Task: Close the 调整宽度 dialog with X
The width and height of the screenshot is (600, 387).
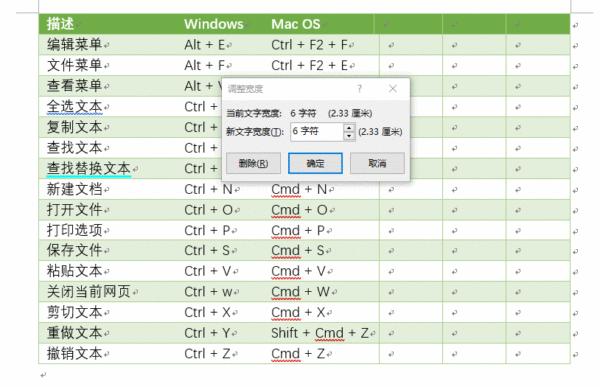Action: [393, 89]
